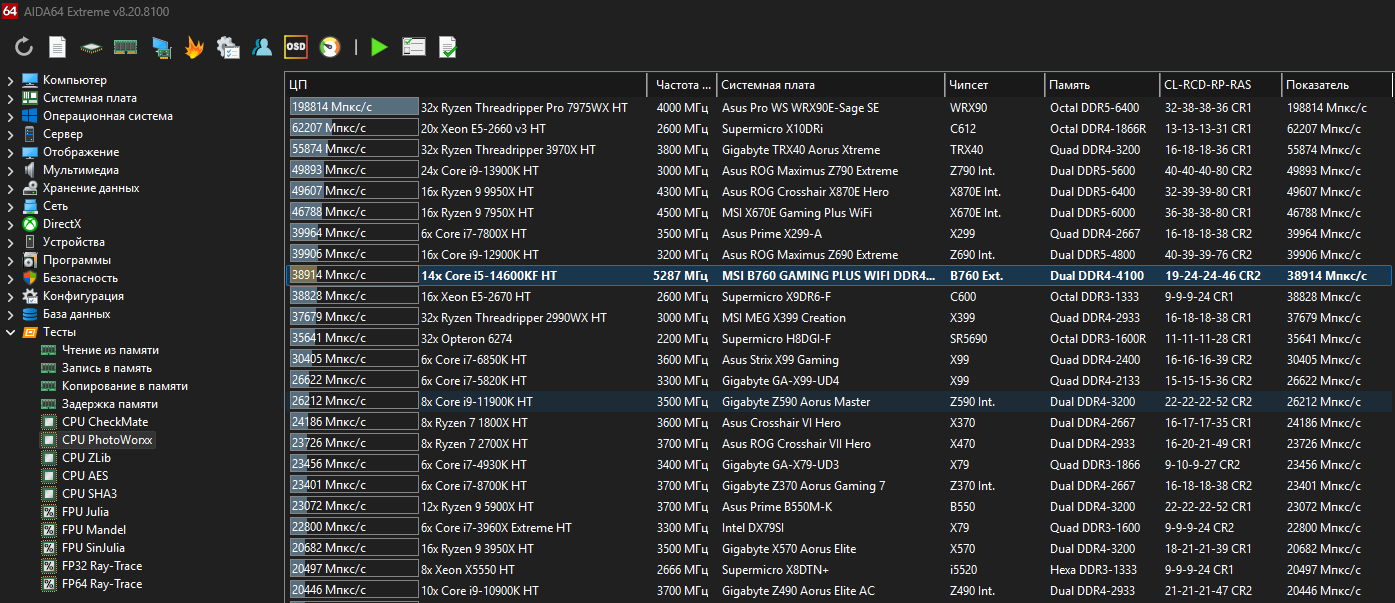This screenshot has height=603, width=1395.
Task: Click the checklist results toolbar icon
Action: click(414, 46)
